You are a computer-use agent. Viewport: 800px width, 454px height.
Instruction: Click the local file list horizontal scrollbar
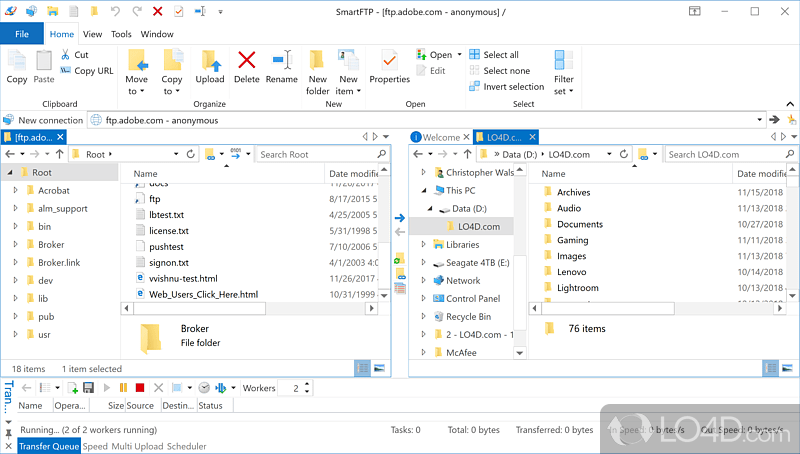coord(608,308)
